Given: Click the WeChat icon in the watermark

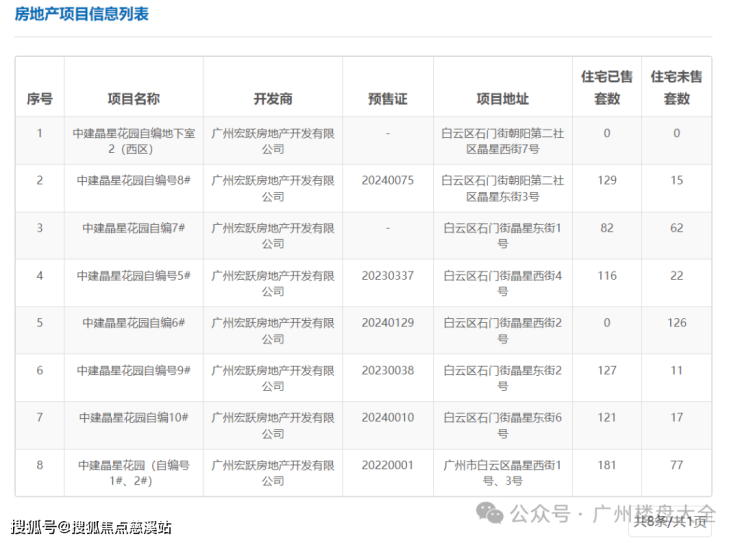Looking at the screenshot, I should [x=490, y=514].
